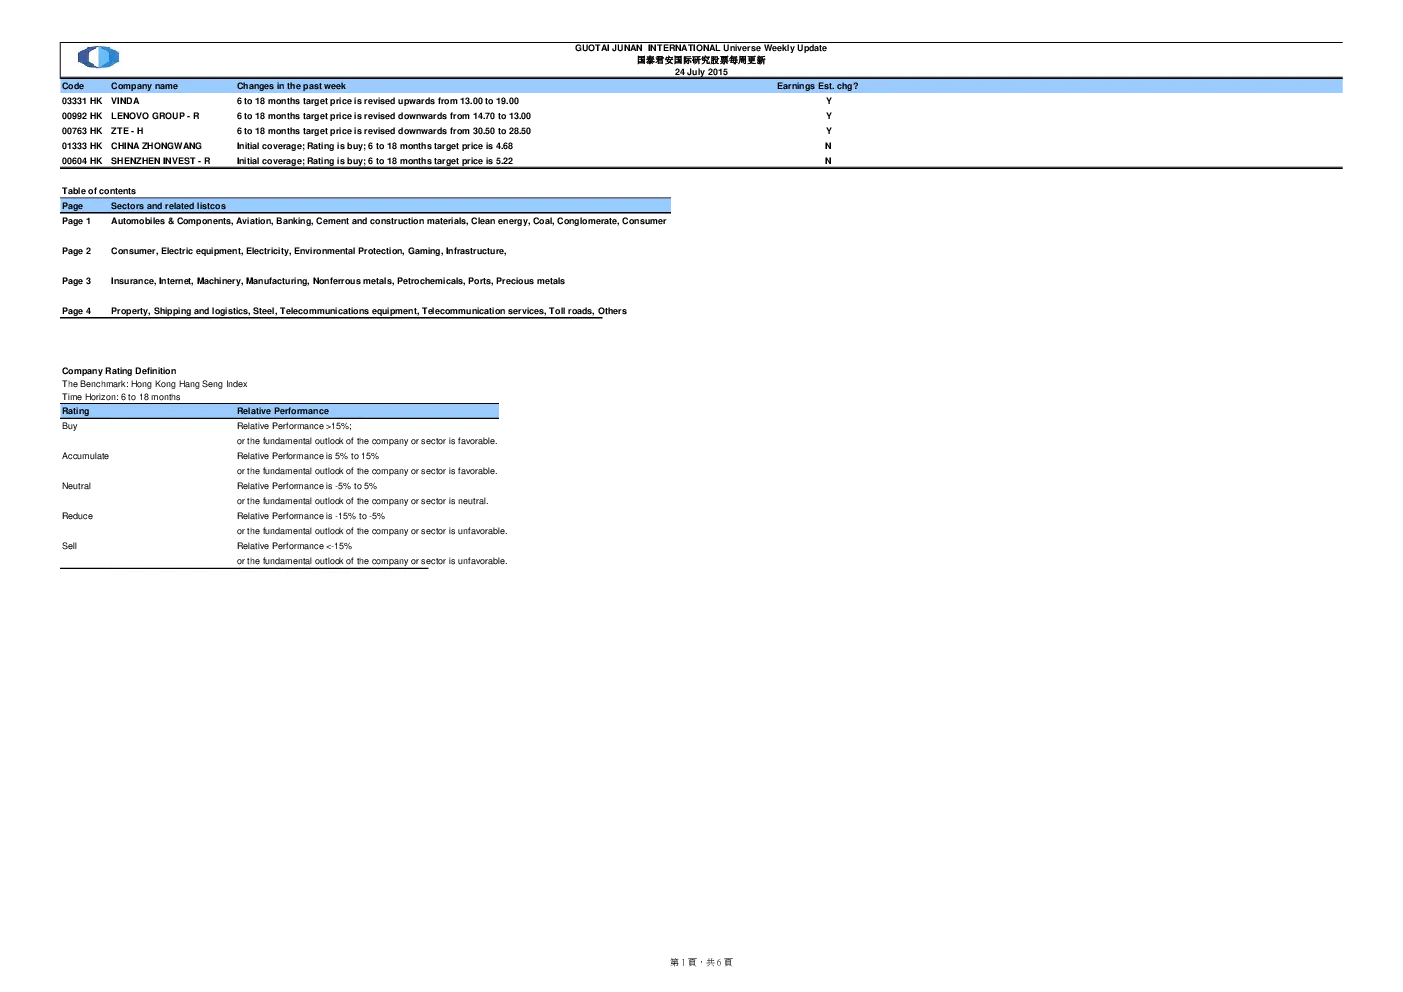Select stock code '00992 HK'

82,116
